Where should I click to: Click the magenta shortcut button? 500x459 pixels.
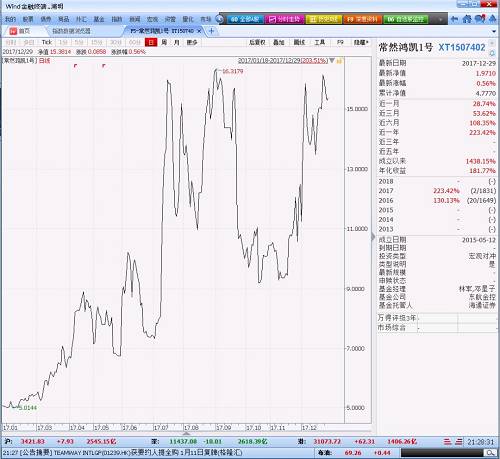click(284, 19)
